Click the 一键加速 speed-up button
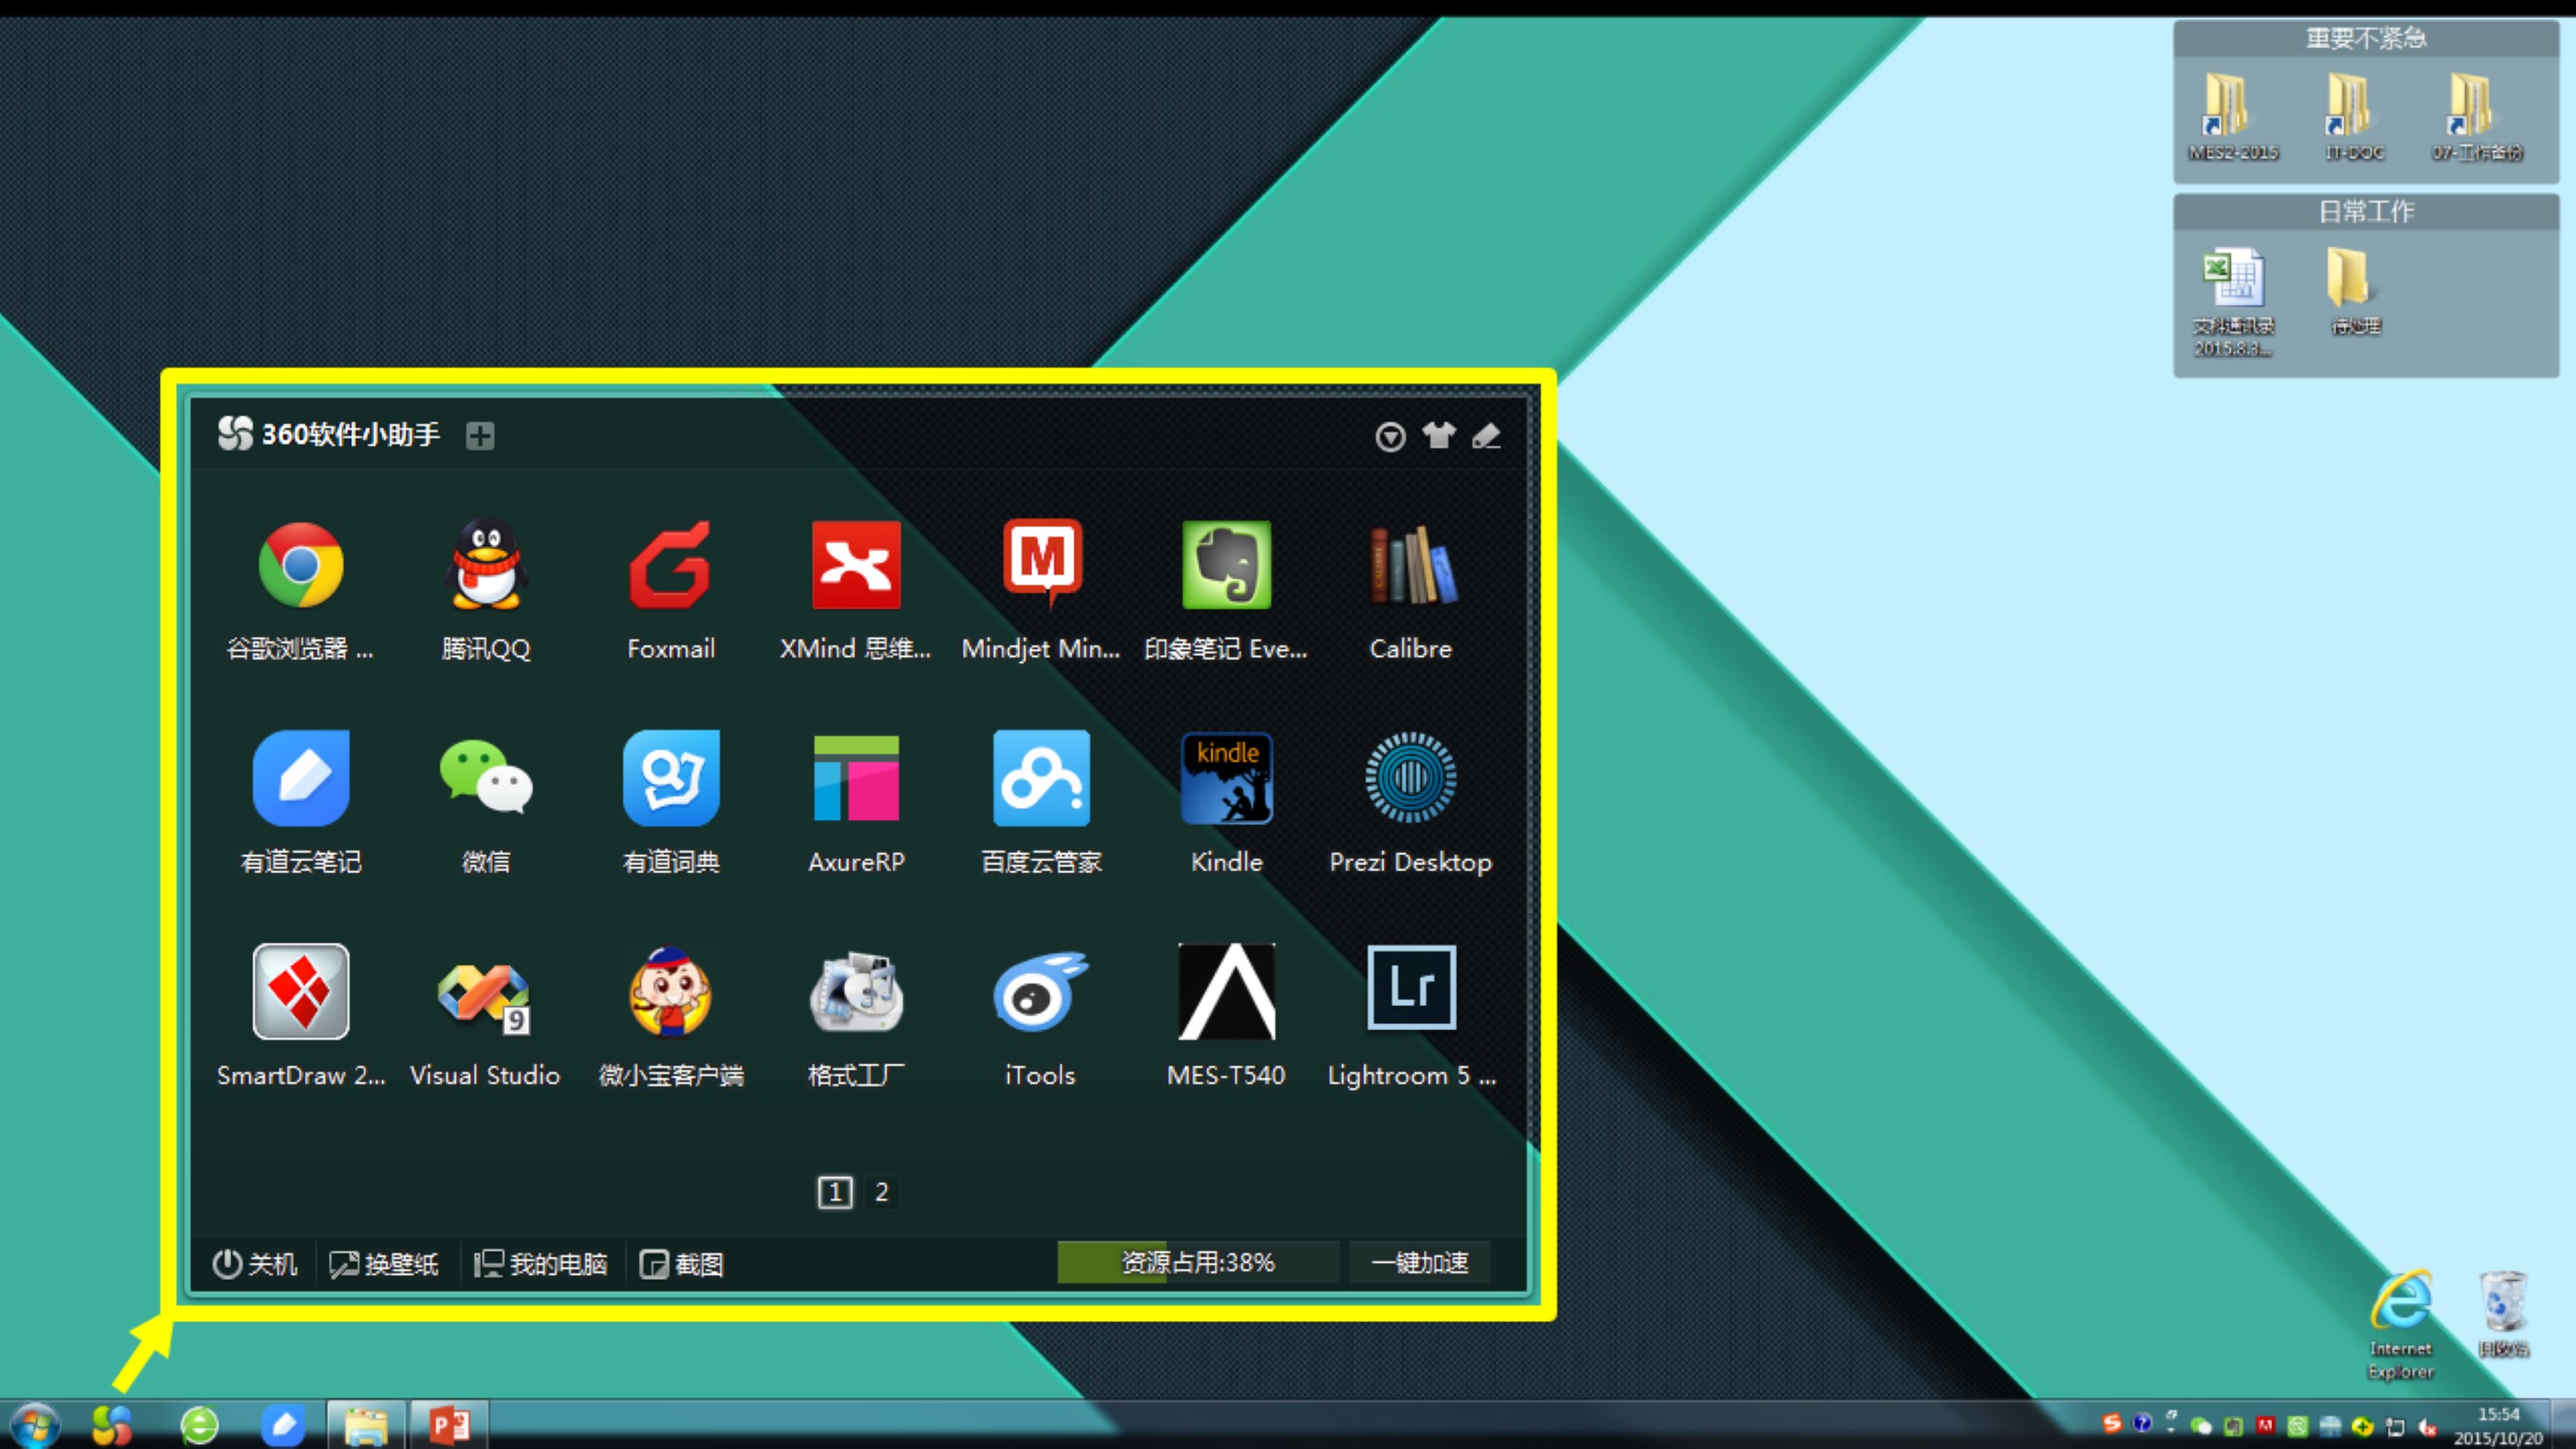The height and width of the screenshot is (1449, 2576). tap(1420, 1262)
